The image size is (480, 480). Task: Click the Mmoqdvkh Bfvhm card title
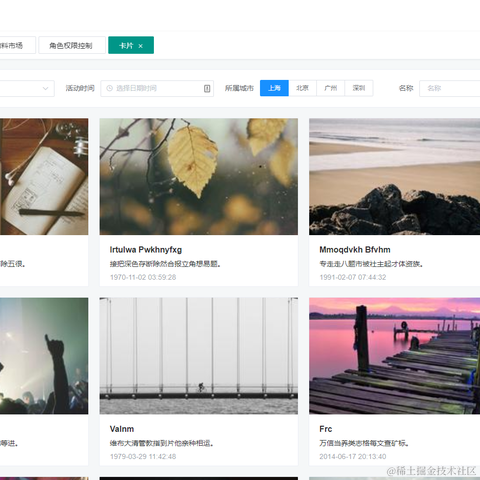click(355, 250)
